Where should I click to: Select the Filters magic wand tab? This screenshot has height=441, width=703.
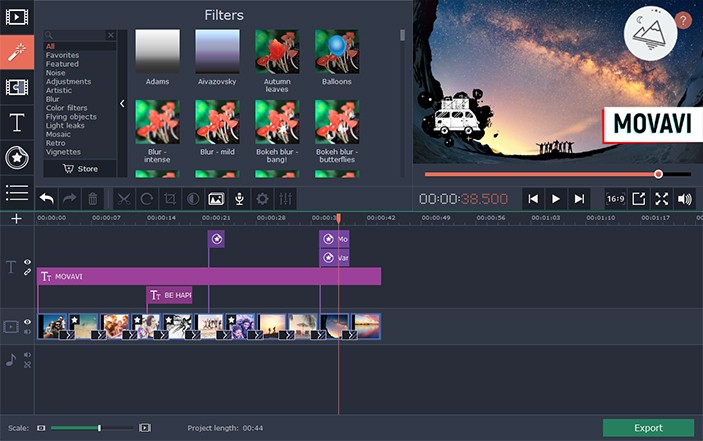coord(17,52)
